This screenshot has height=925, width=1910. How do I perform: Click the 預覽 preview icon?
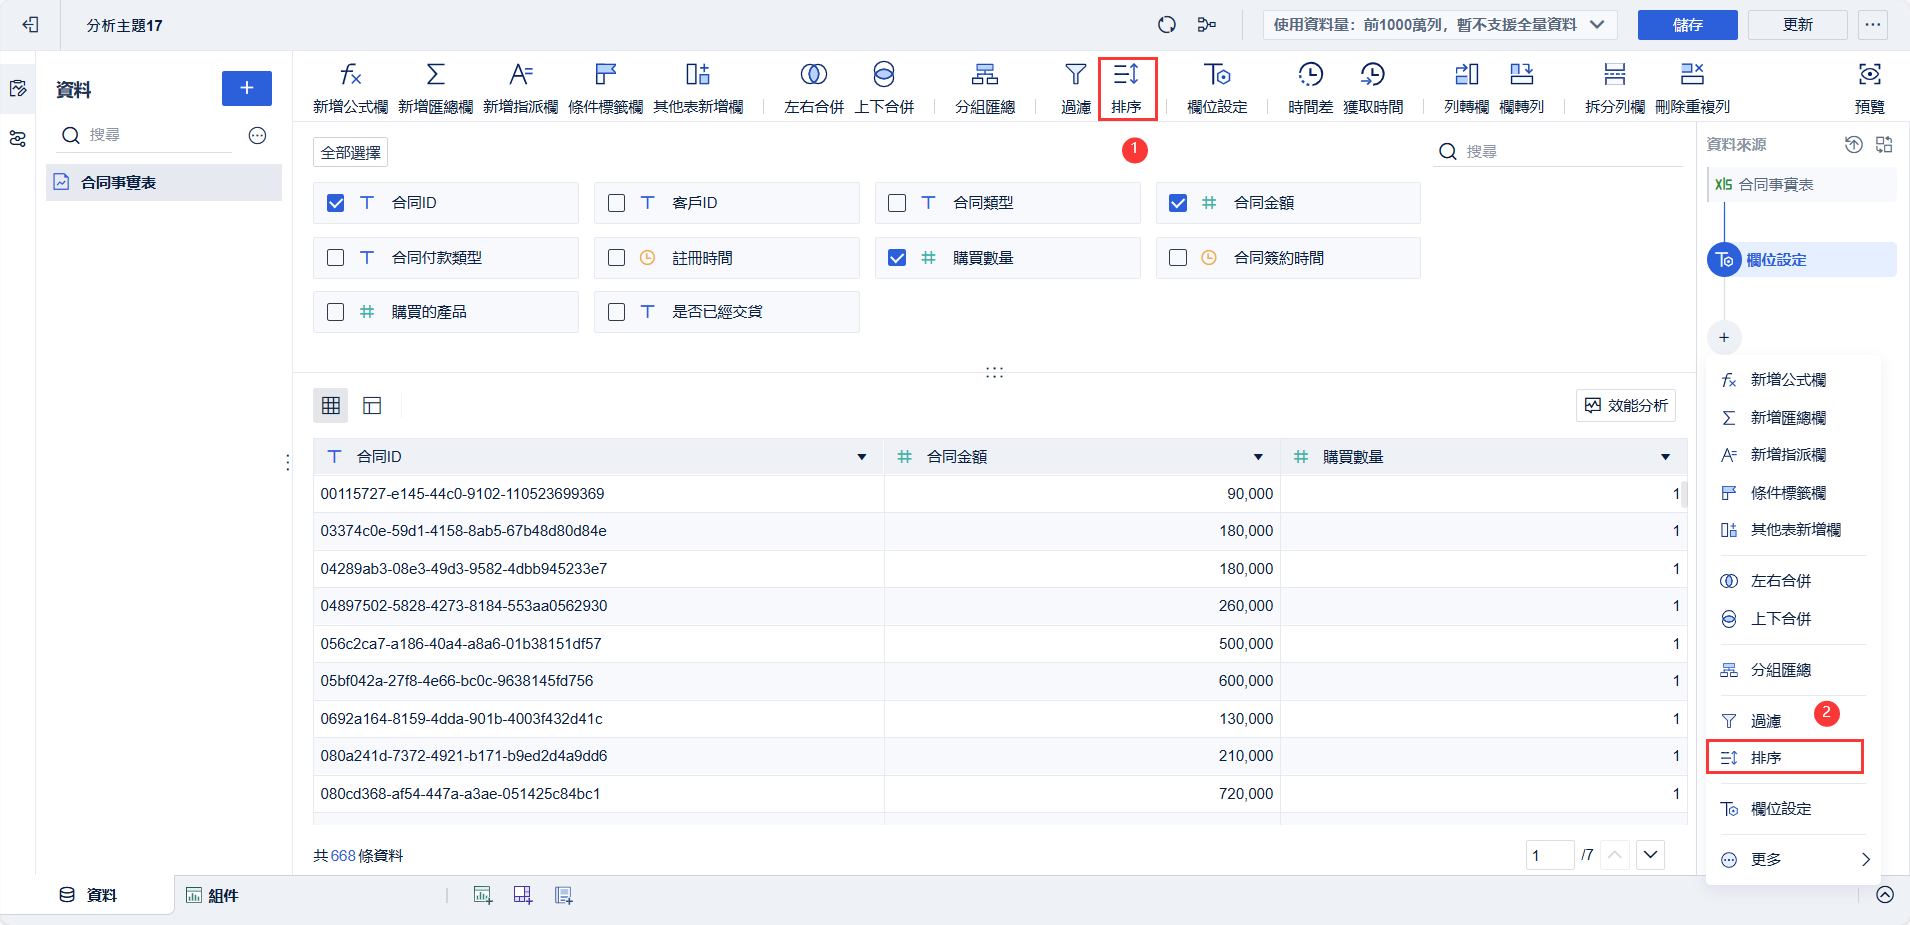click(1869, 76)
